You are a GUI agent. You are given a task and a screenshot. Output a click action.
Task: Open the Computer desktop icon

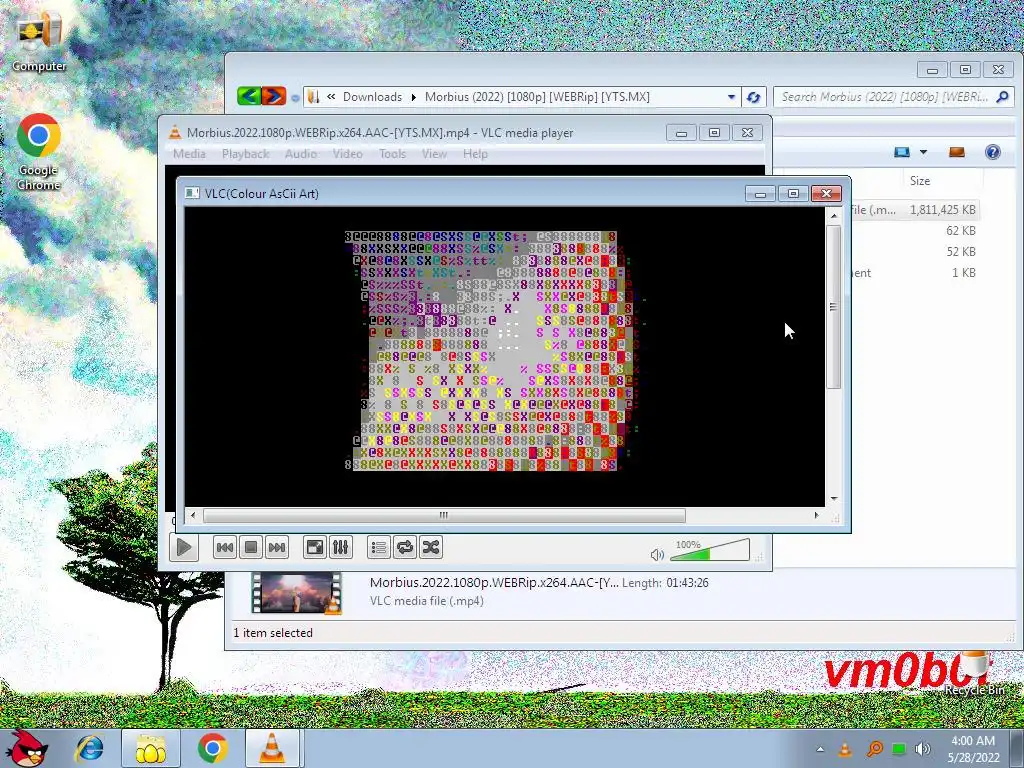(x=39, y=40)
